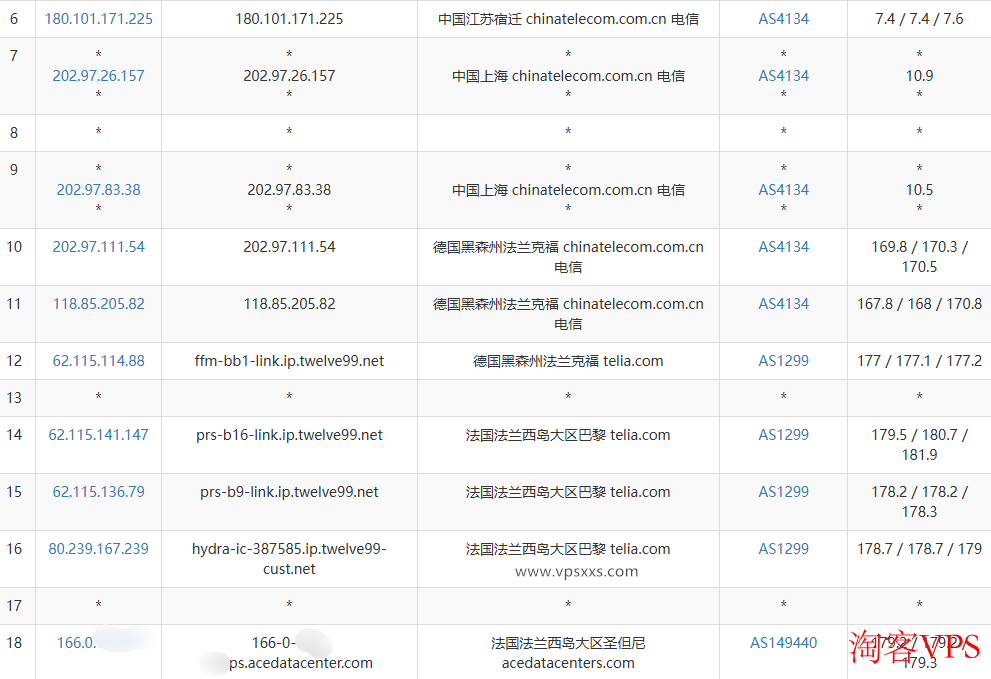Open AS4134 link in hop 9 row
This screenshot has height=679, width=991.
784,190
